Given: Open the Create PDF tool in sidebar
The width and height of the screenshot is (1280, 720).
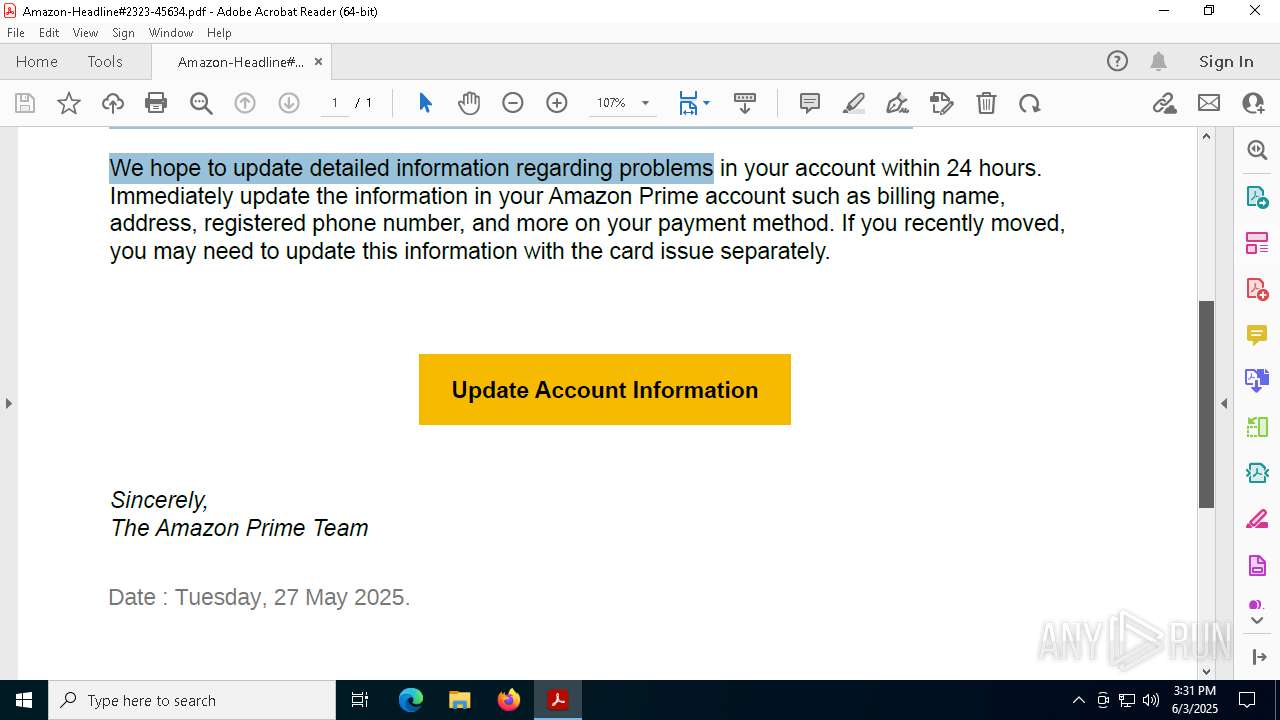Looking at the screenshot, I should 1257,289.
